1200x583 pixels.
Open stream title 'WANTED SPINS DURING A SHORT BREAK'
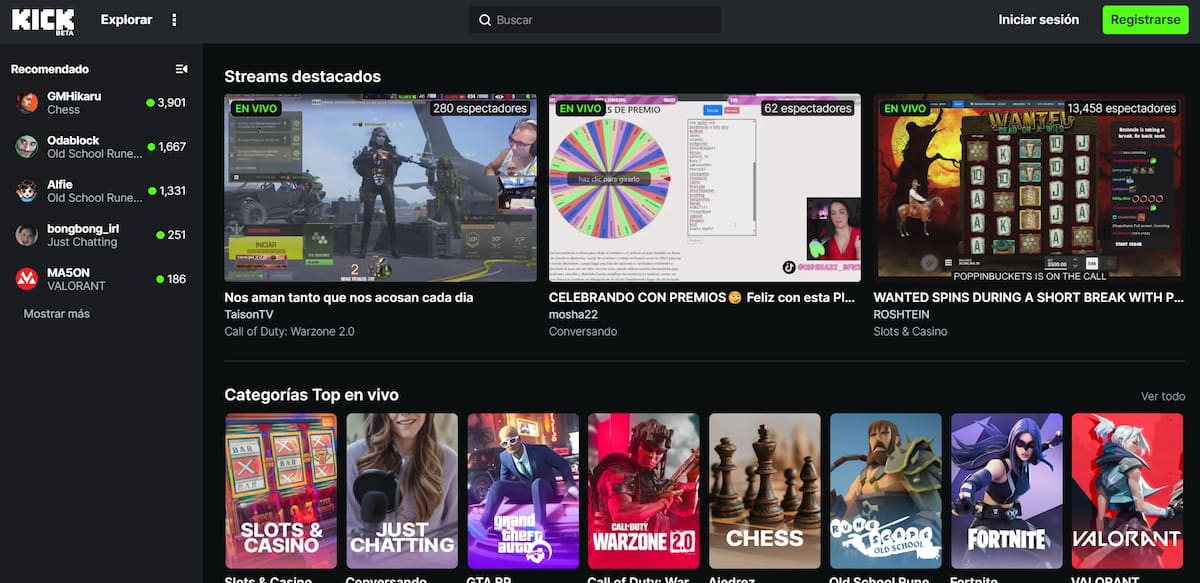coord(1030,298)
